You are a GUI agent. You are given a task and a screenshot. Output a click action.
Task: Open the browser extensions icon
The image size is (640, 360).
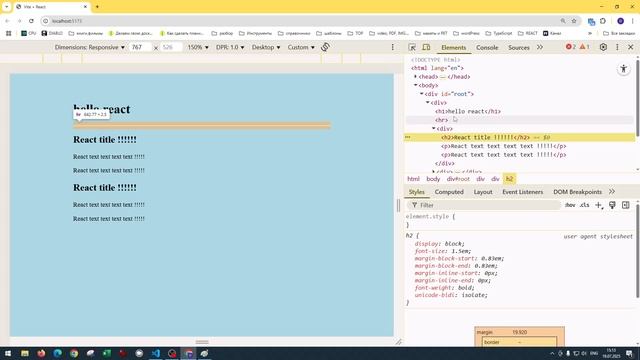(x=603, y=21)
